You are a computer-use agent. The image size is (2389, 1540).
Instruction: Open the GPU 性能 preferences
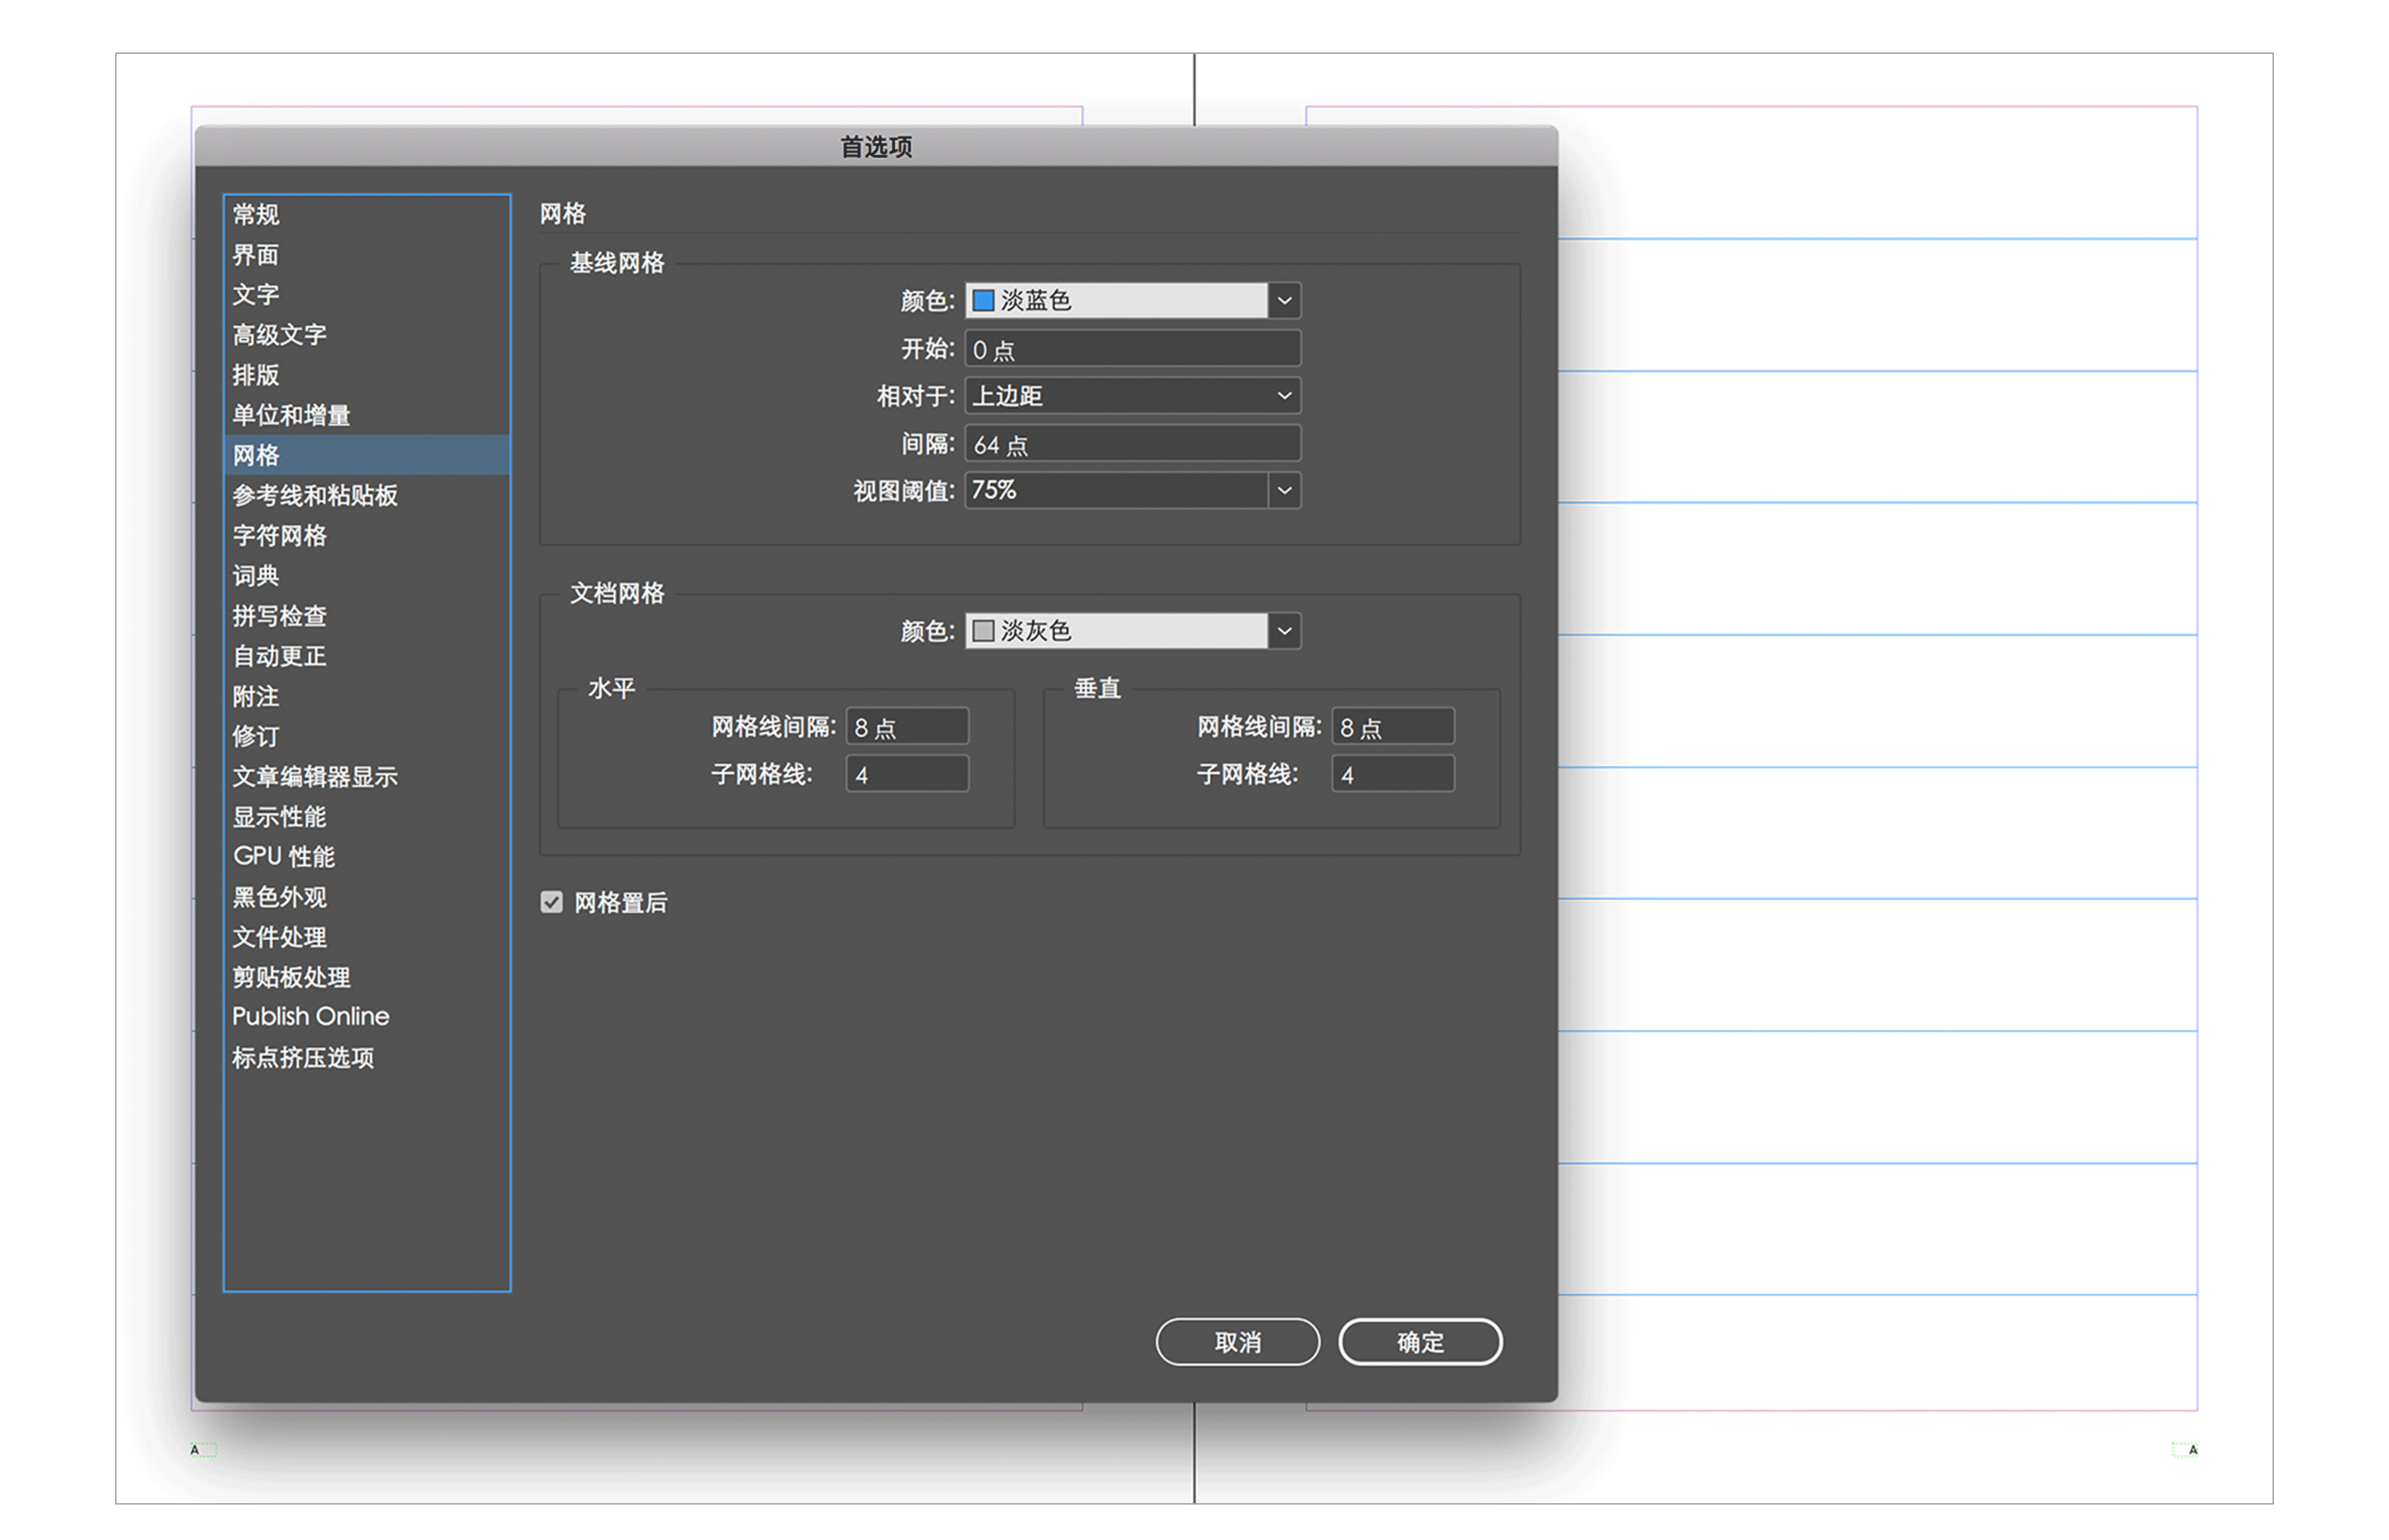click(x=284, y=856)
